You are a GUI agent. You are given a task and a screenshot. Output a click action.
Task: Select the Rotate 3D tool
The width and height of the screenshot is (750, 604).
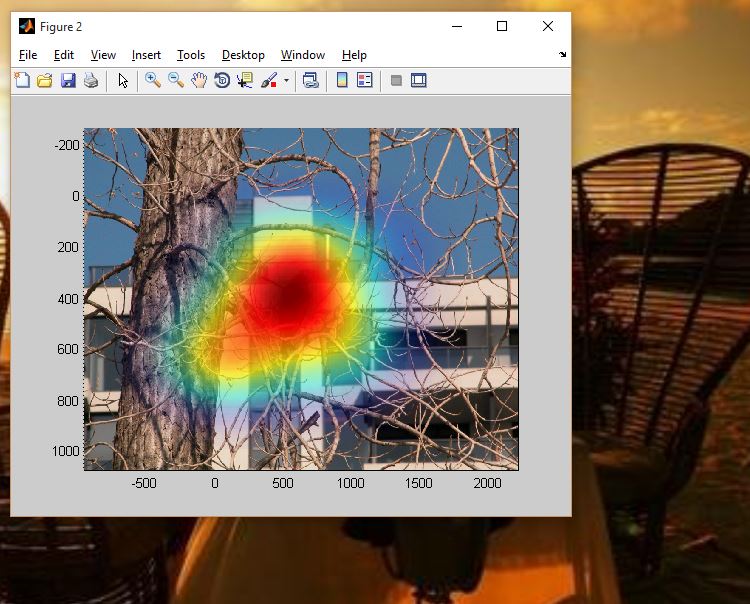tap(222, 80)
